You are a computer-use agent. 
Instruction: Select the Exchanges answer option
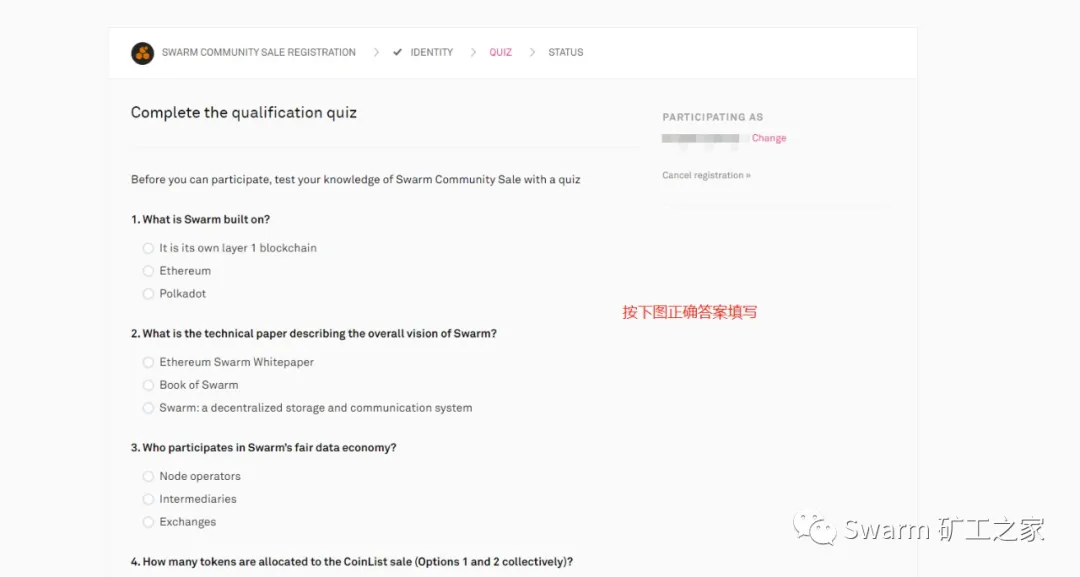coord(148,522)
